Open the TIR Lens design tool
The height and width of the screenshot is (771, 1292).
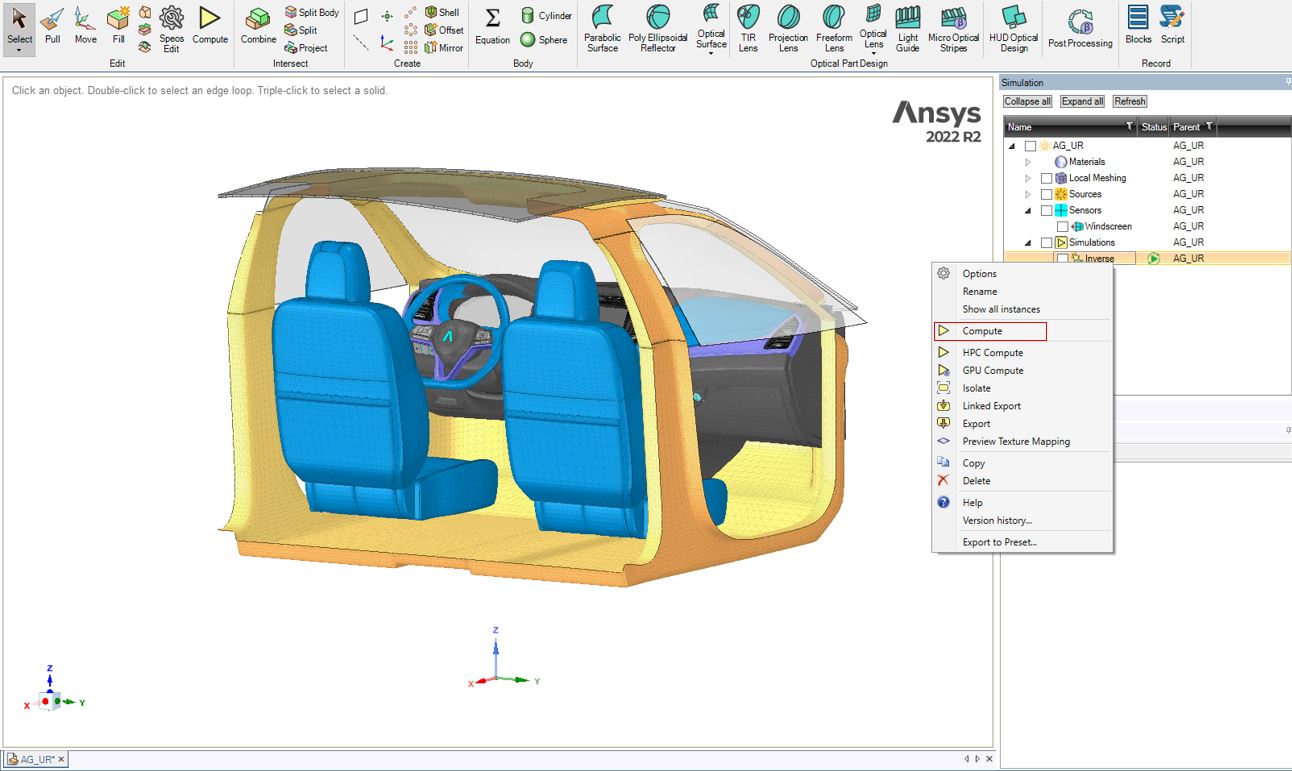pos(747,28)
